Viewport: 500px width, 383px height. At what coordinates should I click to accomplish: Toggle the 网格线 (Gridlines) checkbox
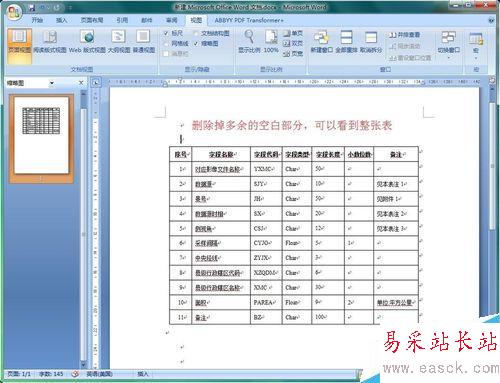click(166, 43)
